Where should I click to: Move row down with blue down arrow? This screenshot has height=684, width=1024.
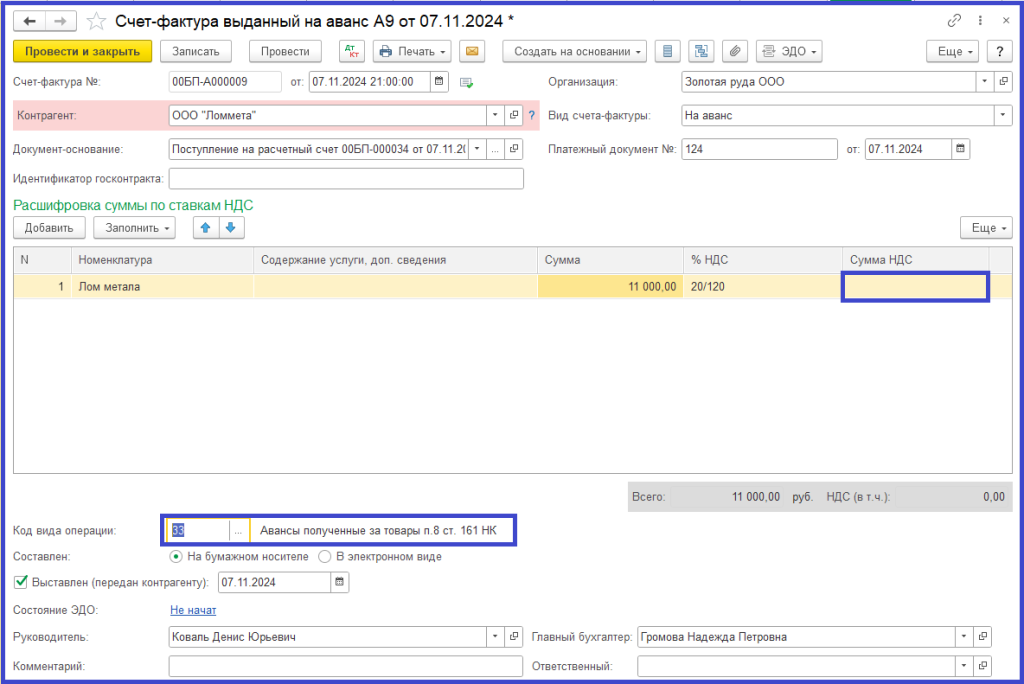(231, 228)
